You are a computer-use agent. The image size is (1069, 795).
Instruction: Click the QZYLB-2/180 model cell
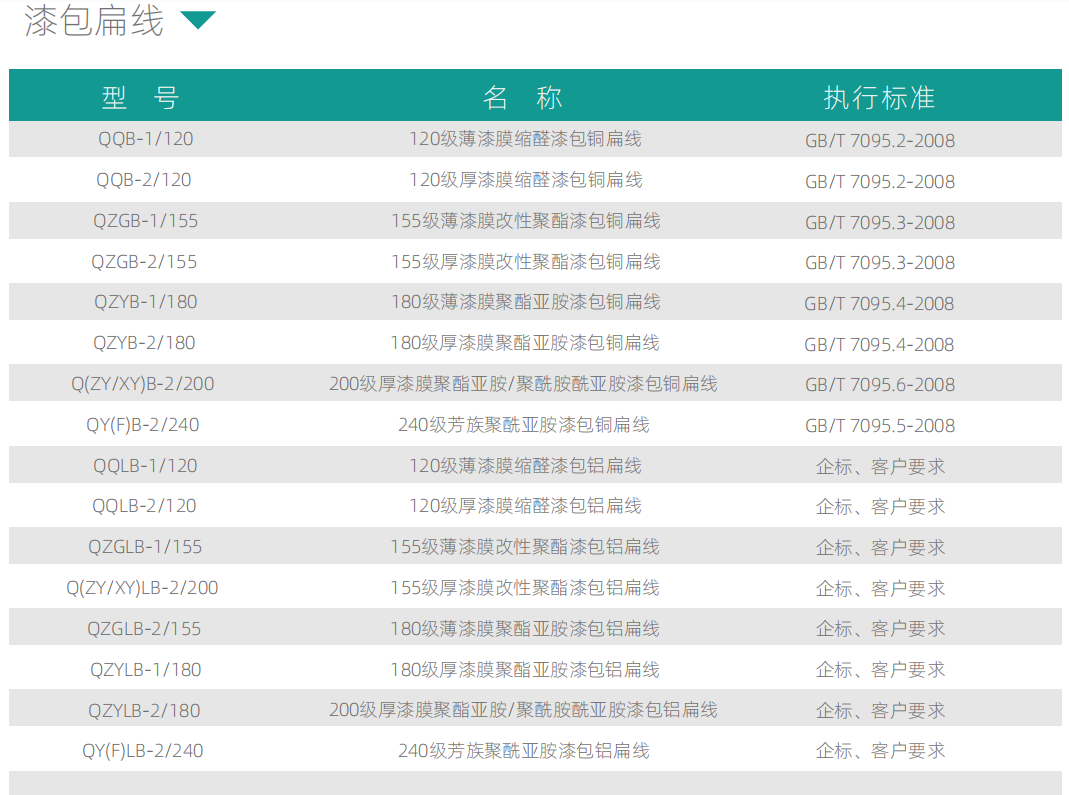144,710
